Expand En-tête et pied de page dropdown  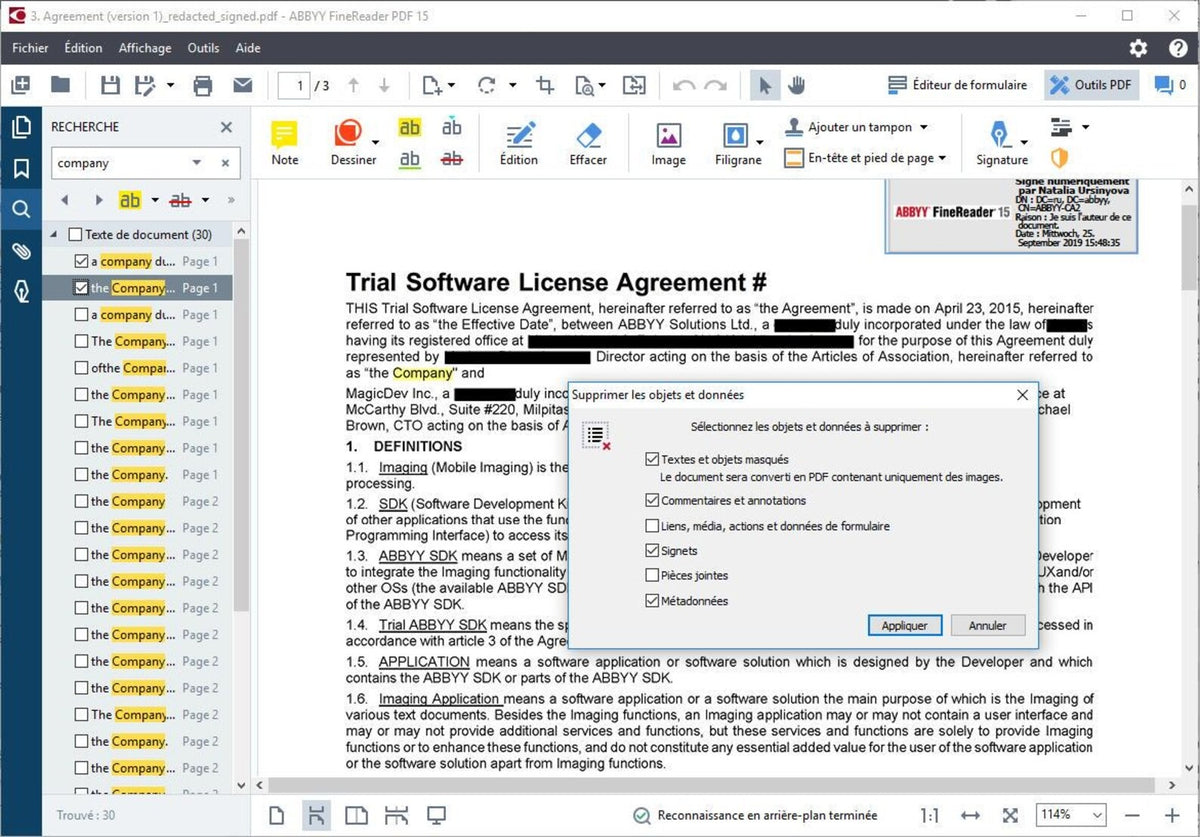942,158
